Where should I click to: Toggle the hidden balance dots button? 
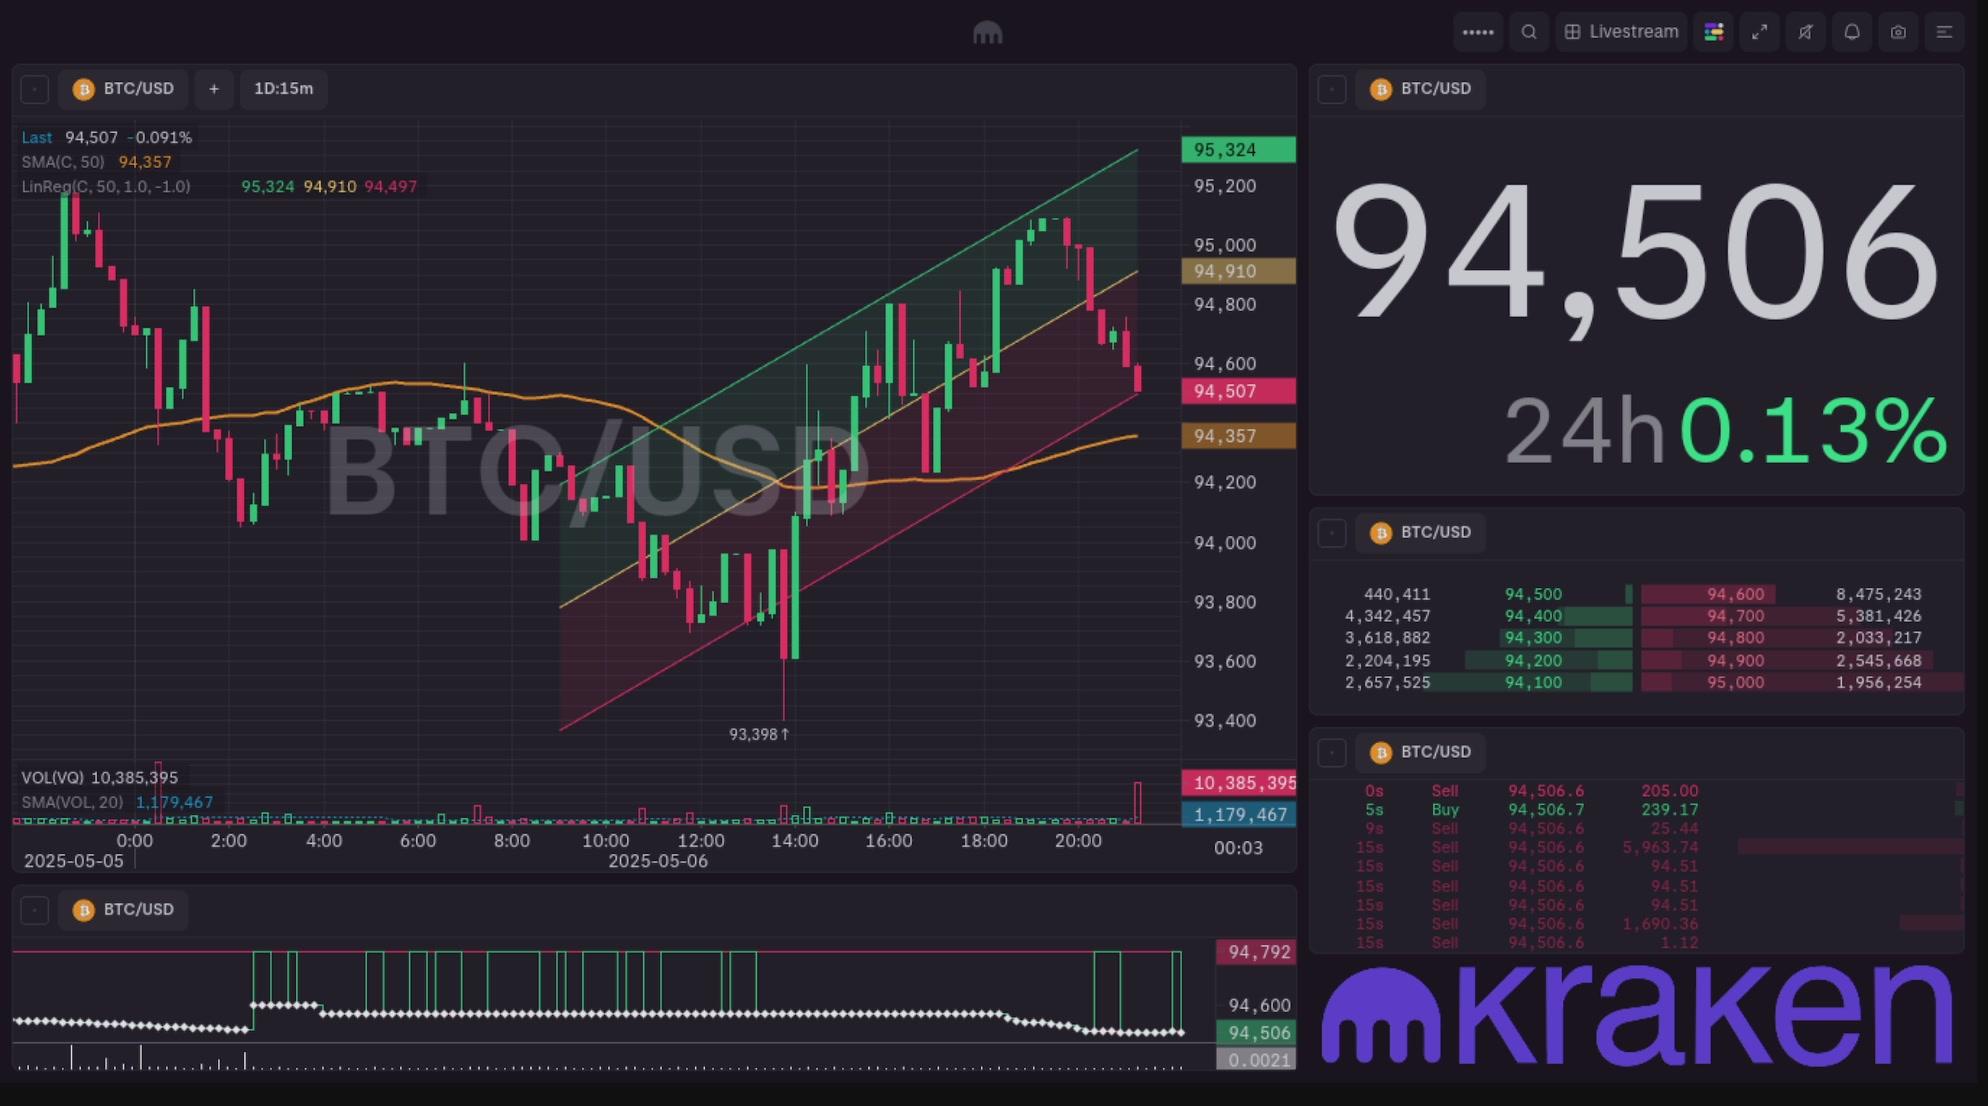point(1478,32)
